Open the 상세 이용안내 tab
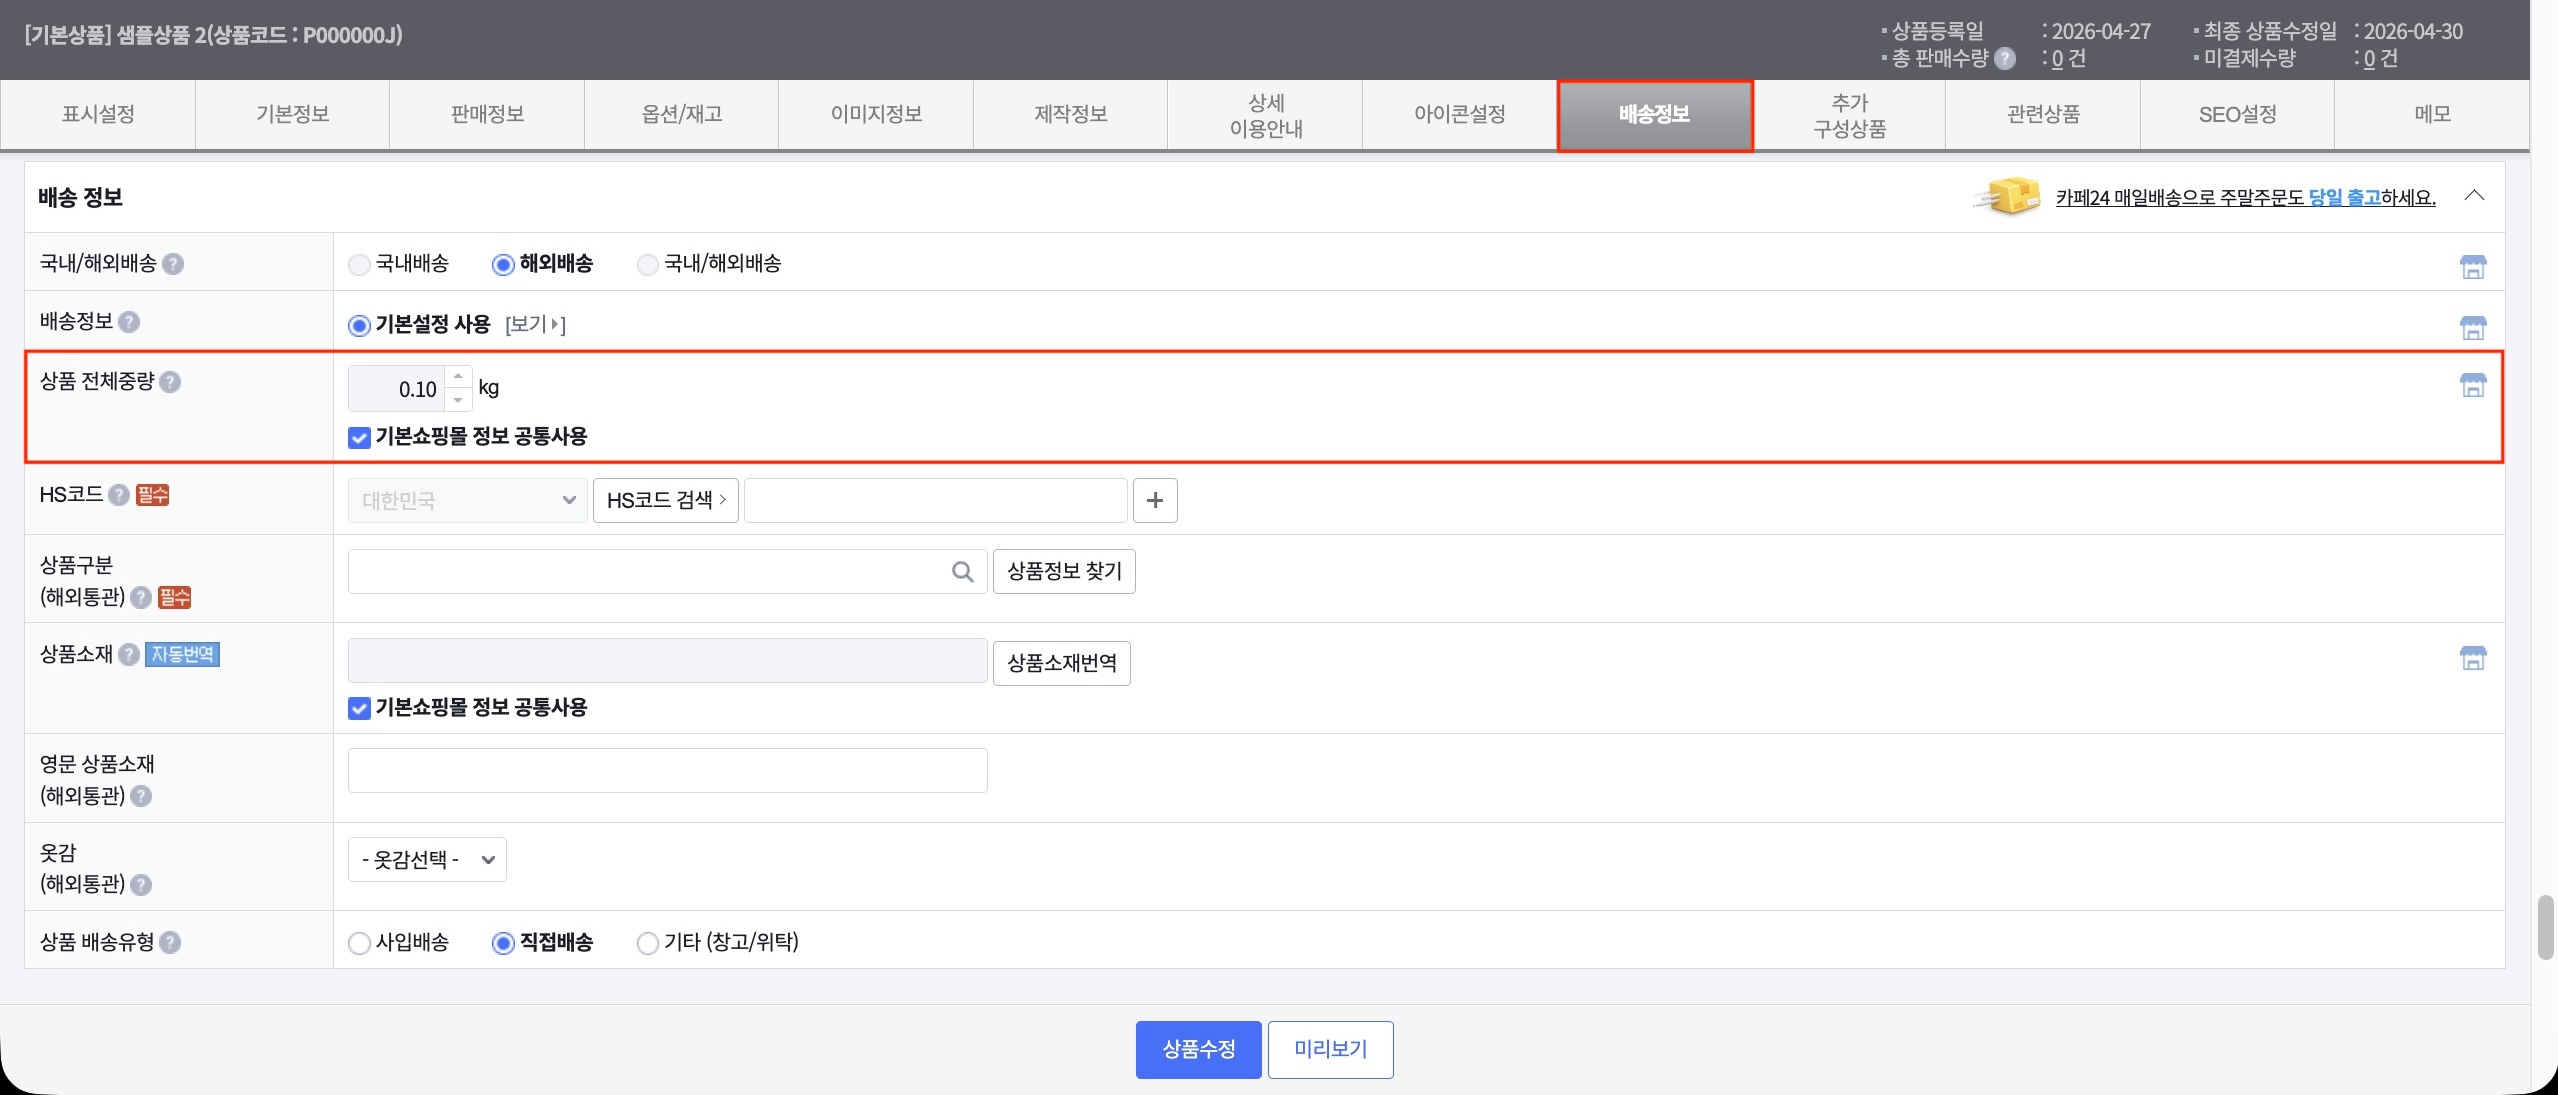 pos(1265,115)
